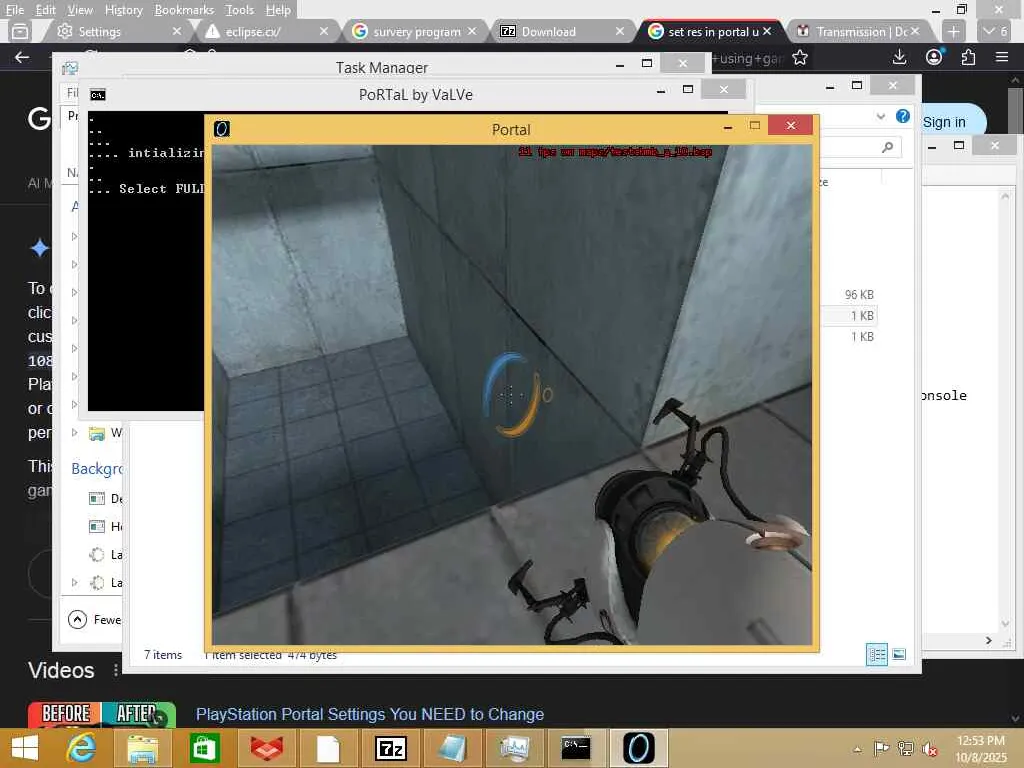Viewport: 1024px width, 768px height.
Task: Switch to the red fox browser taskbar icon
Action: click(266, 748)
